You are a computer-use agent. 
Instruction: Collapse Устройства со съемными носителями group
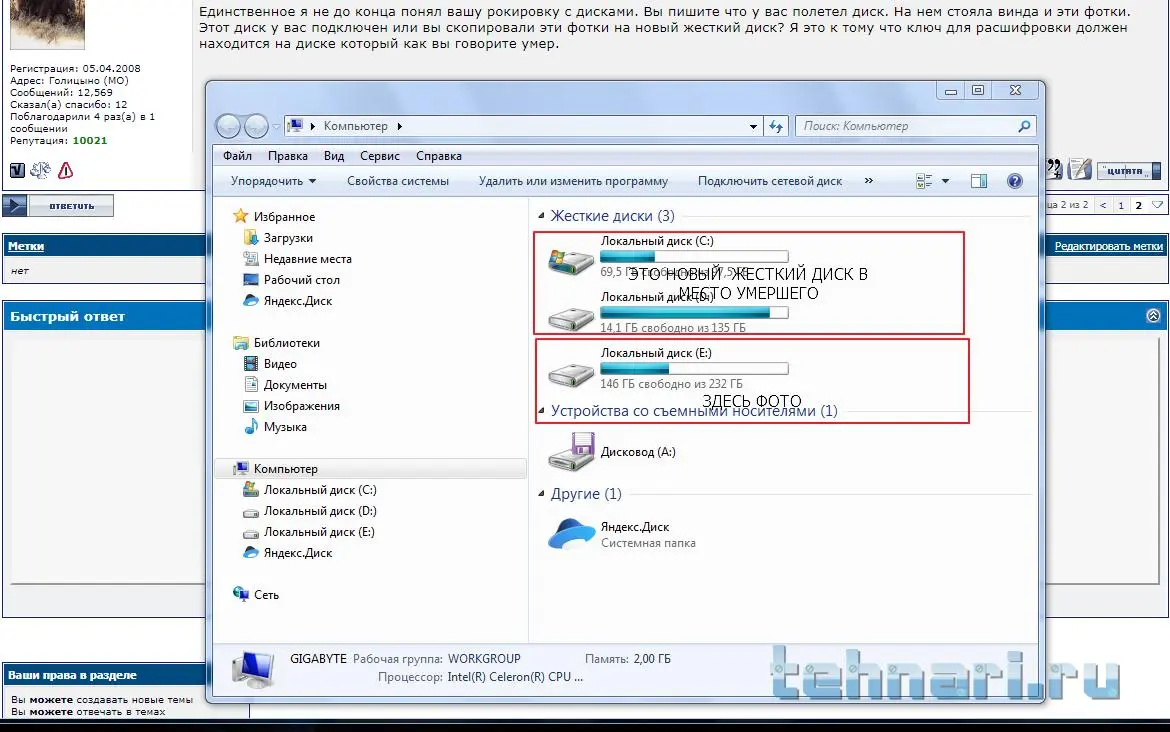tap(542, 410)
